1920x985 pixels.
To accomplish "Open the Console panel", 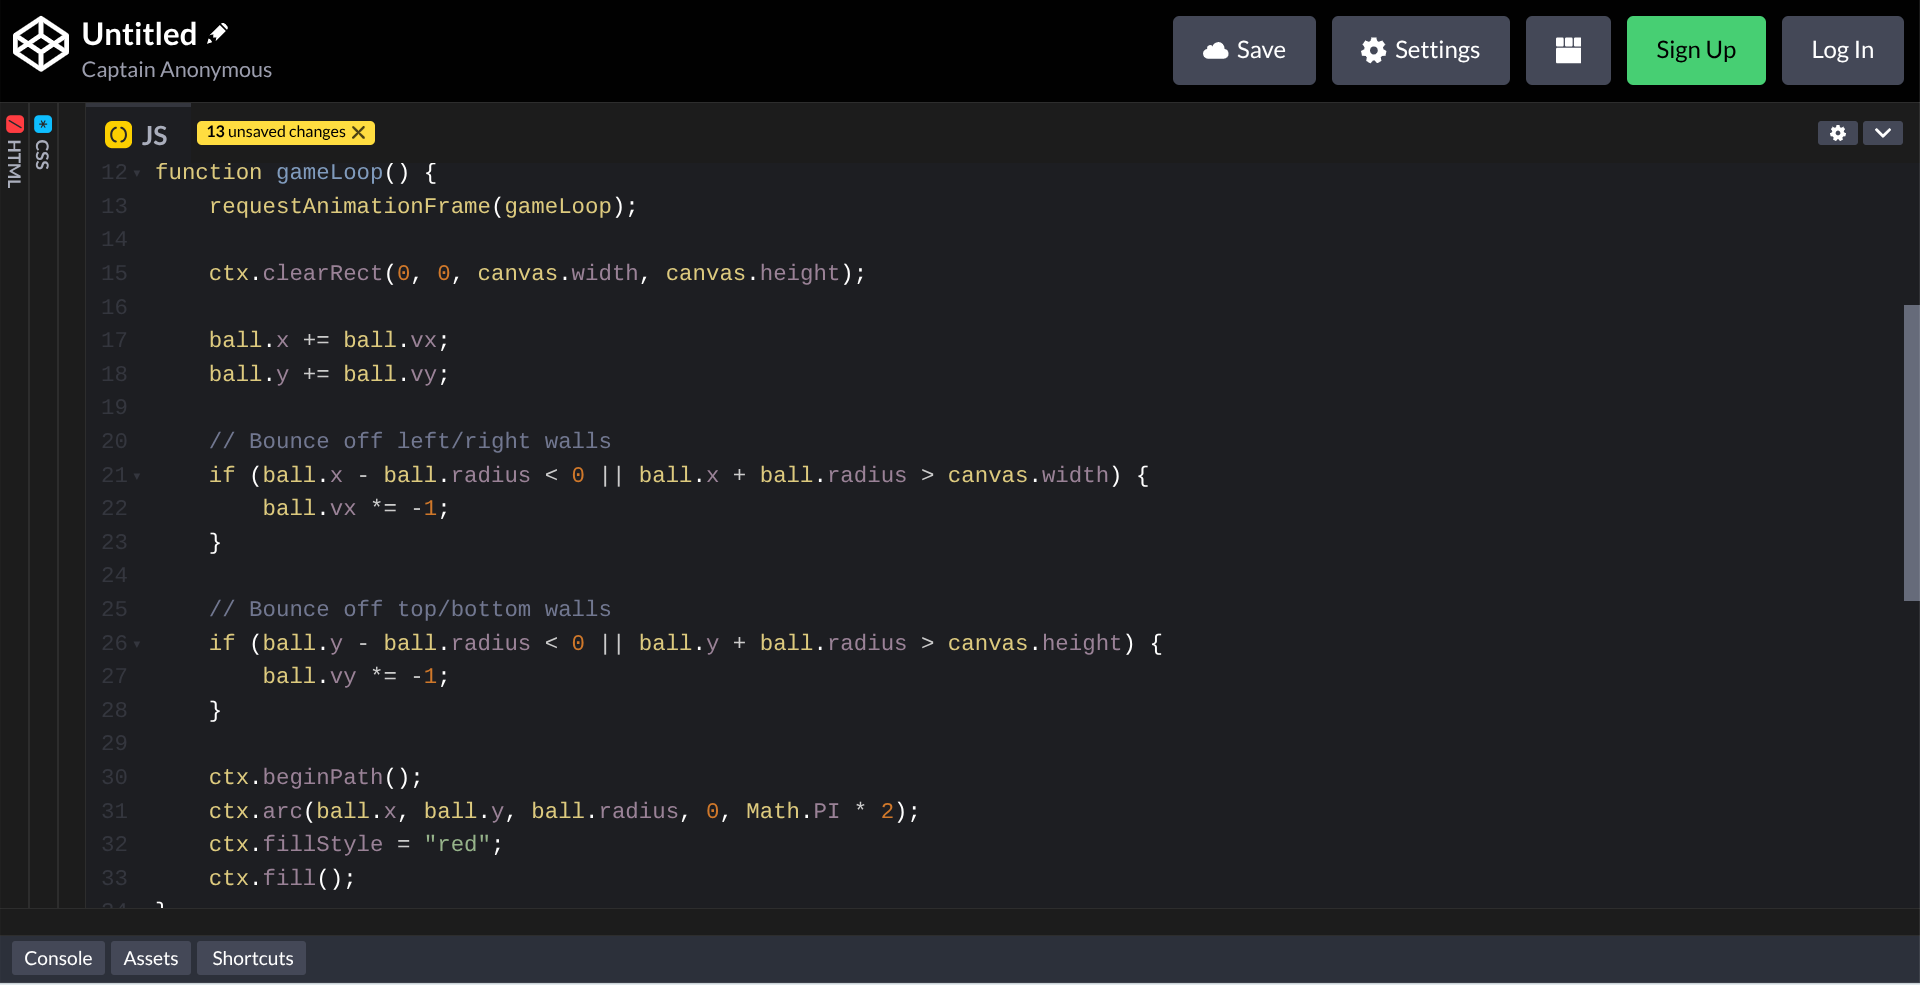I will tap(58, 958).
